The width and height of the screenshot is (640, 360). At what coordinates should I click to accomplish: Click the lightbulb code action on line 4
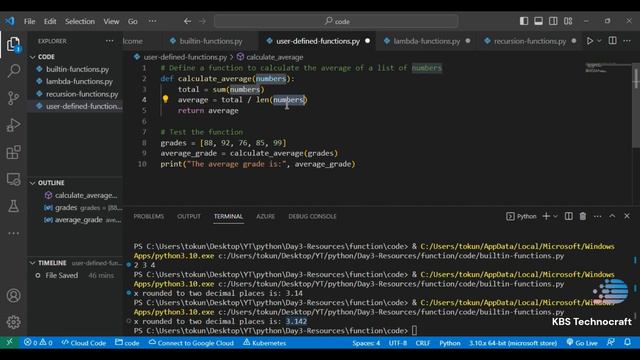165,99
